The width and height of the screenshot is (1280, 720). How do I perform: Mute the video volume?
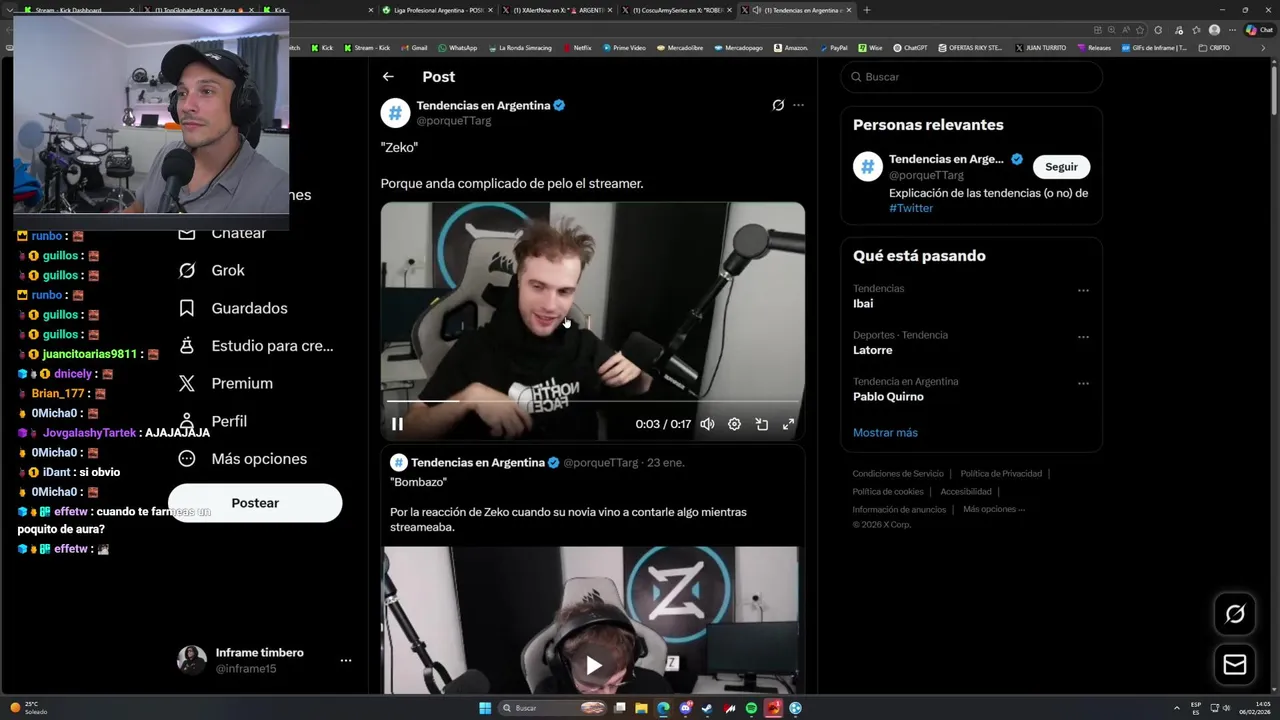[x=707, y=424]
